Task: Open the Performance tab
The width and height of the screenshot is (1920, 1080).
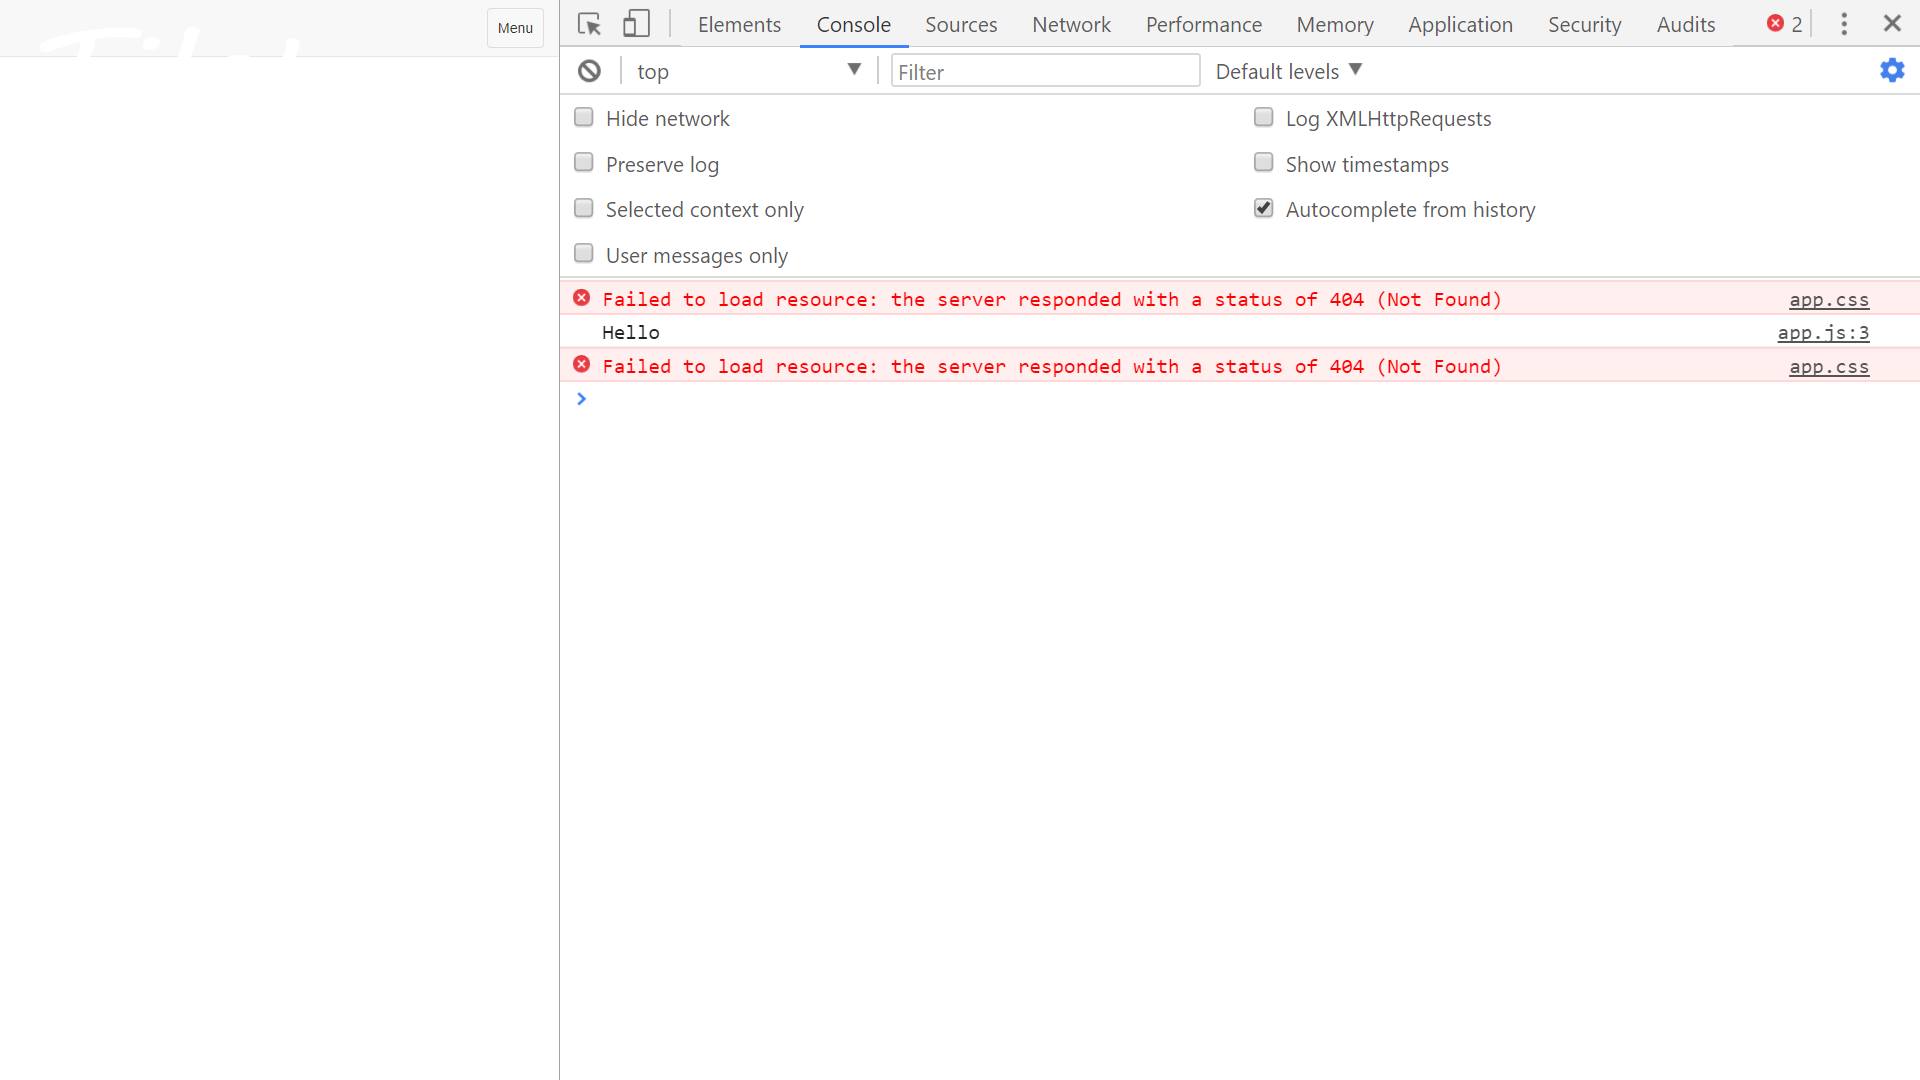Action: [x=1204, y=24]
